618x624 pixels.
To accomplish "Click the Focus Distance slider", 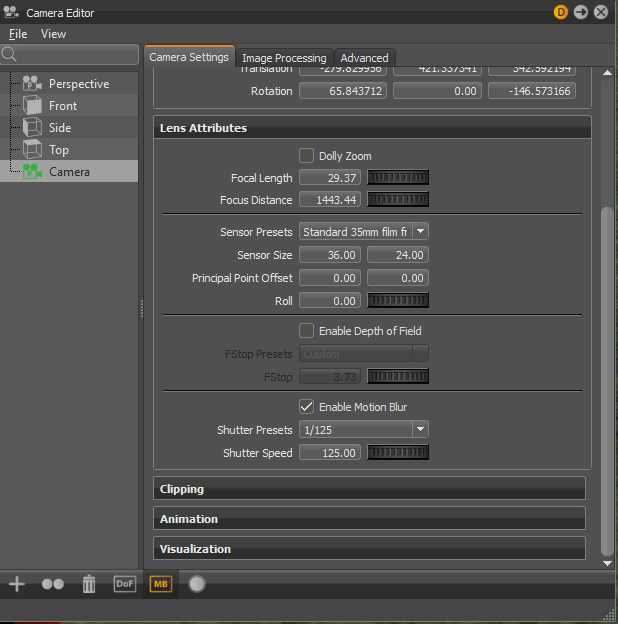I will click(x=398, y=199).
